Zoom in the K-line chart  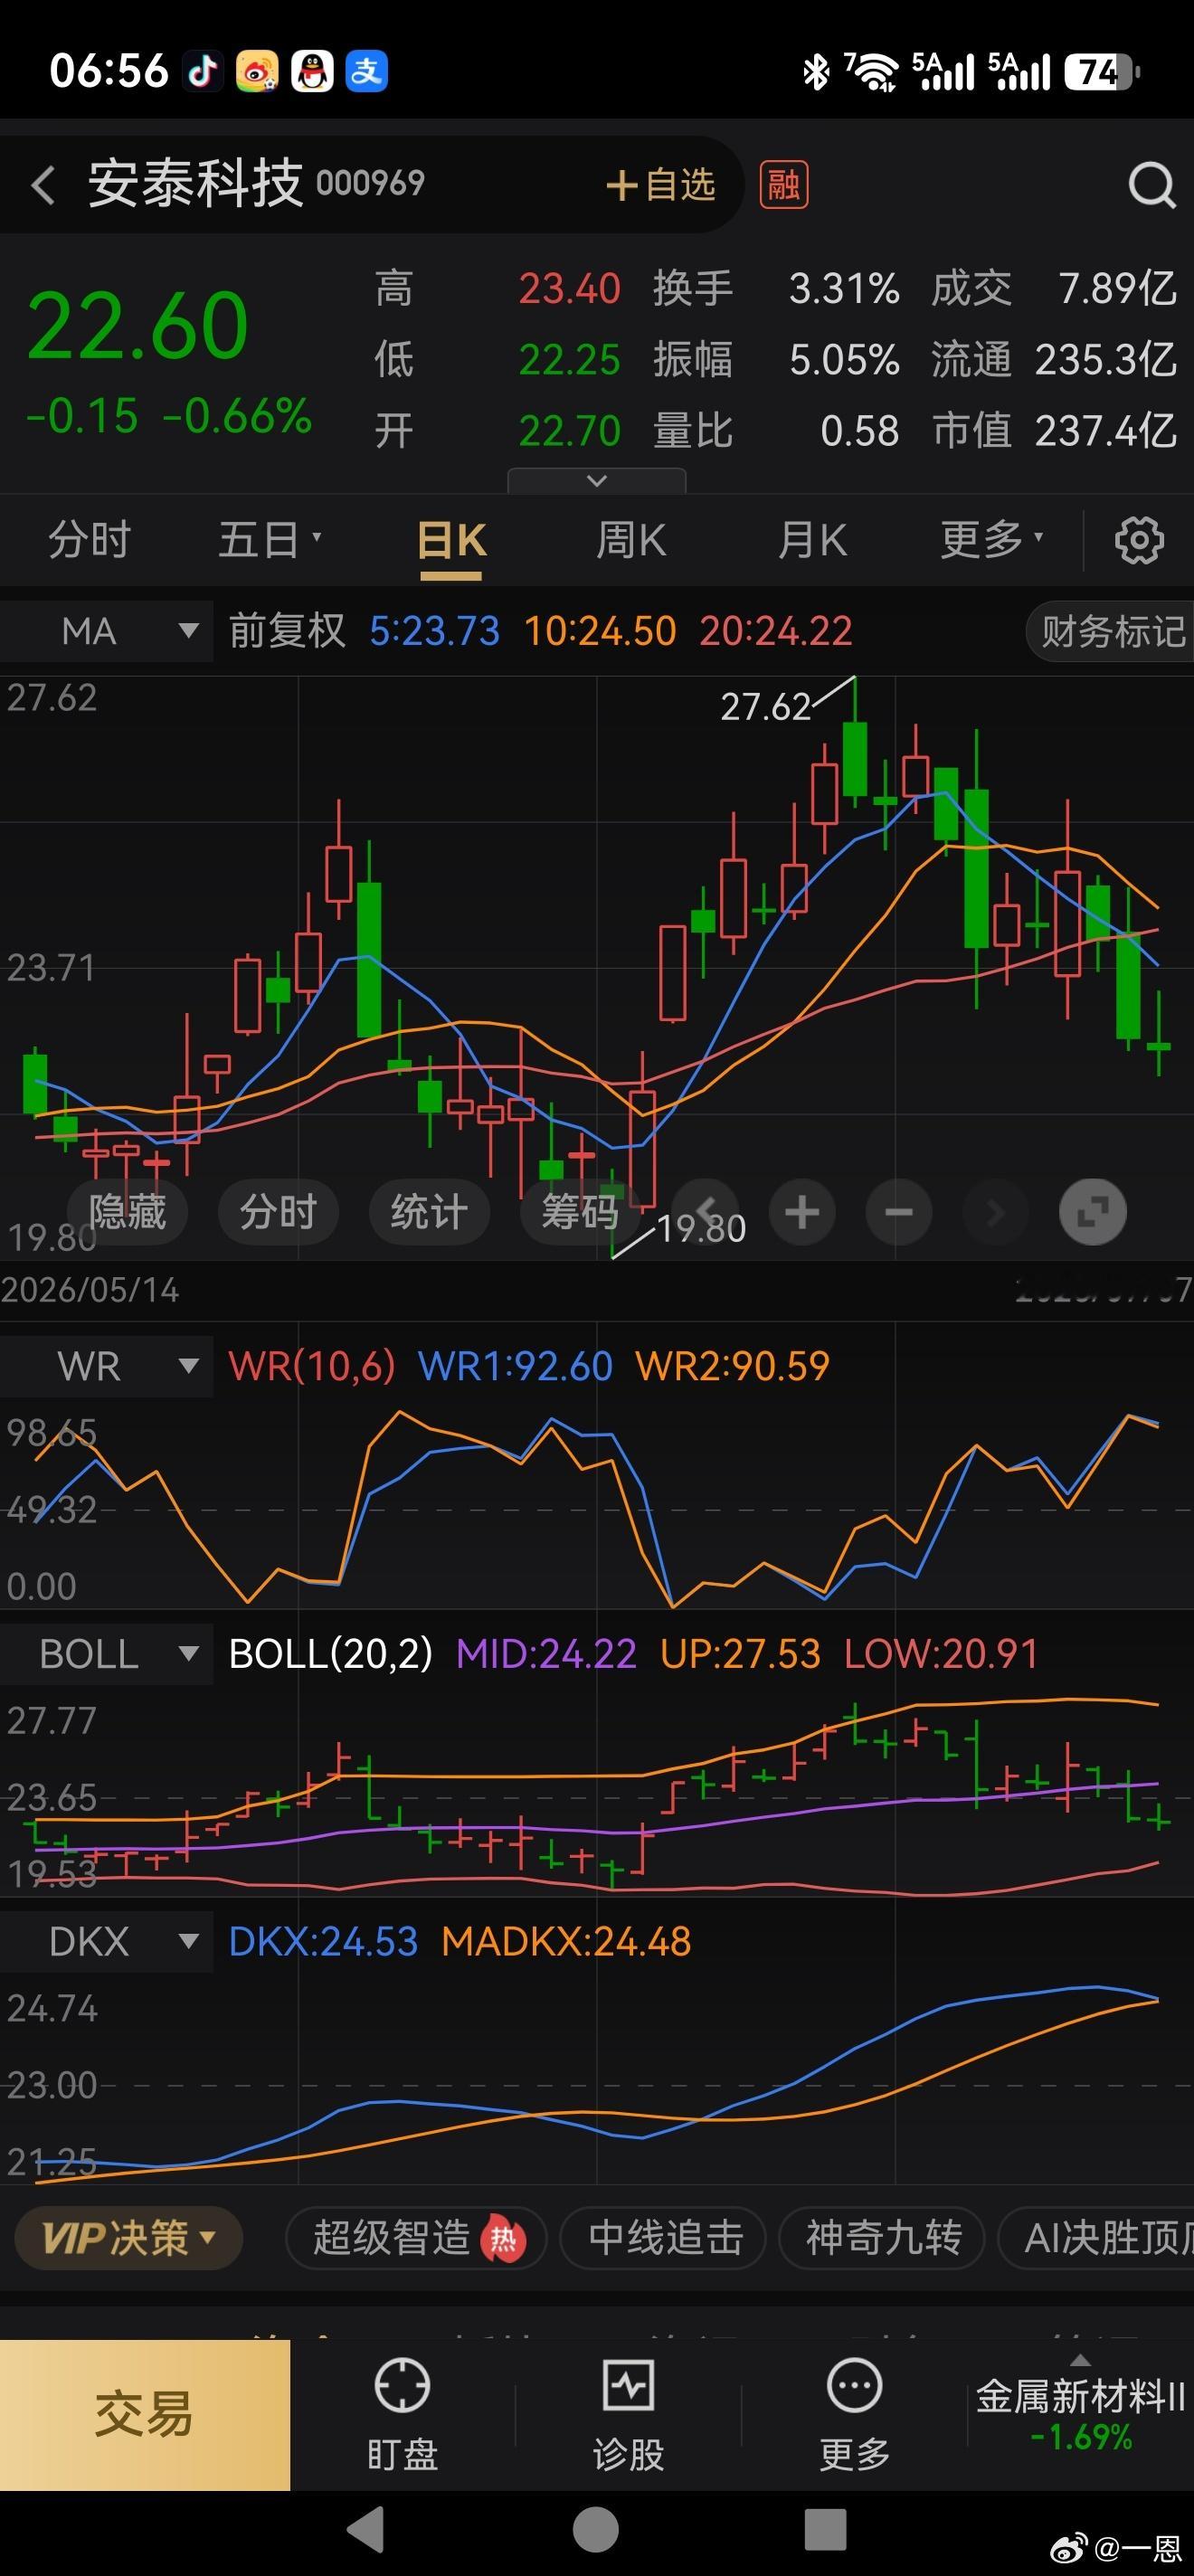(802, 1212)
